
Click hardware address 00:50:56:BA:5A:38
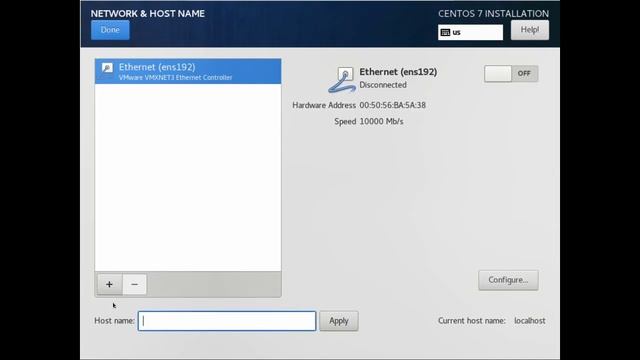[393, 105]
